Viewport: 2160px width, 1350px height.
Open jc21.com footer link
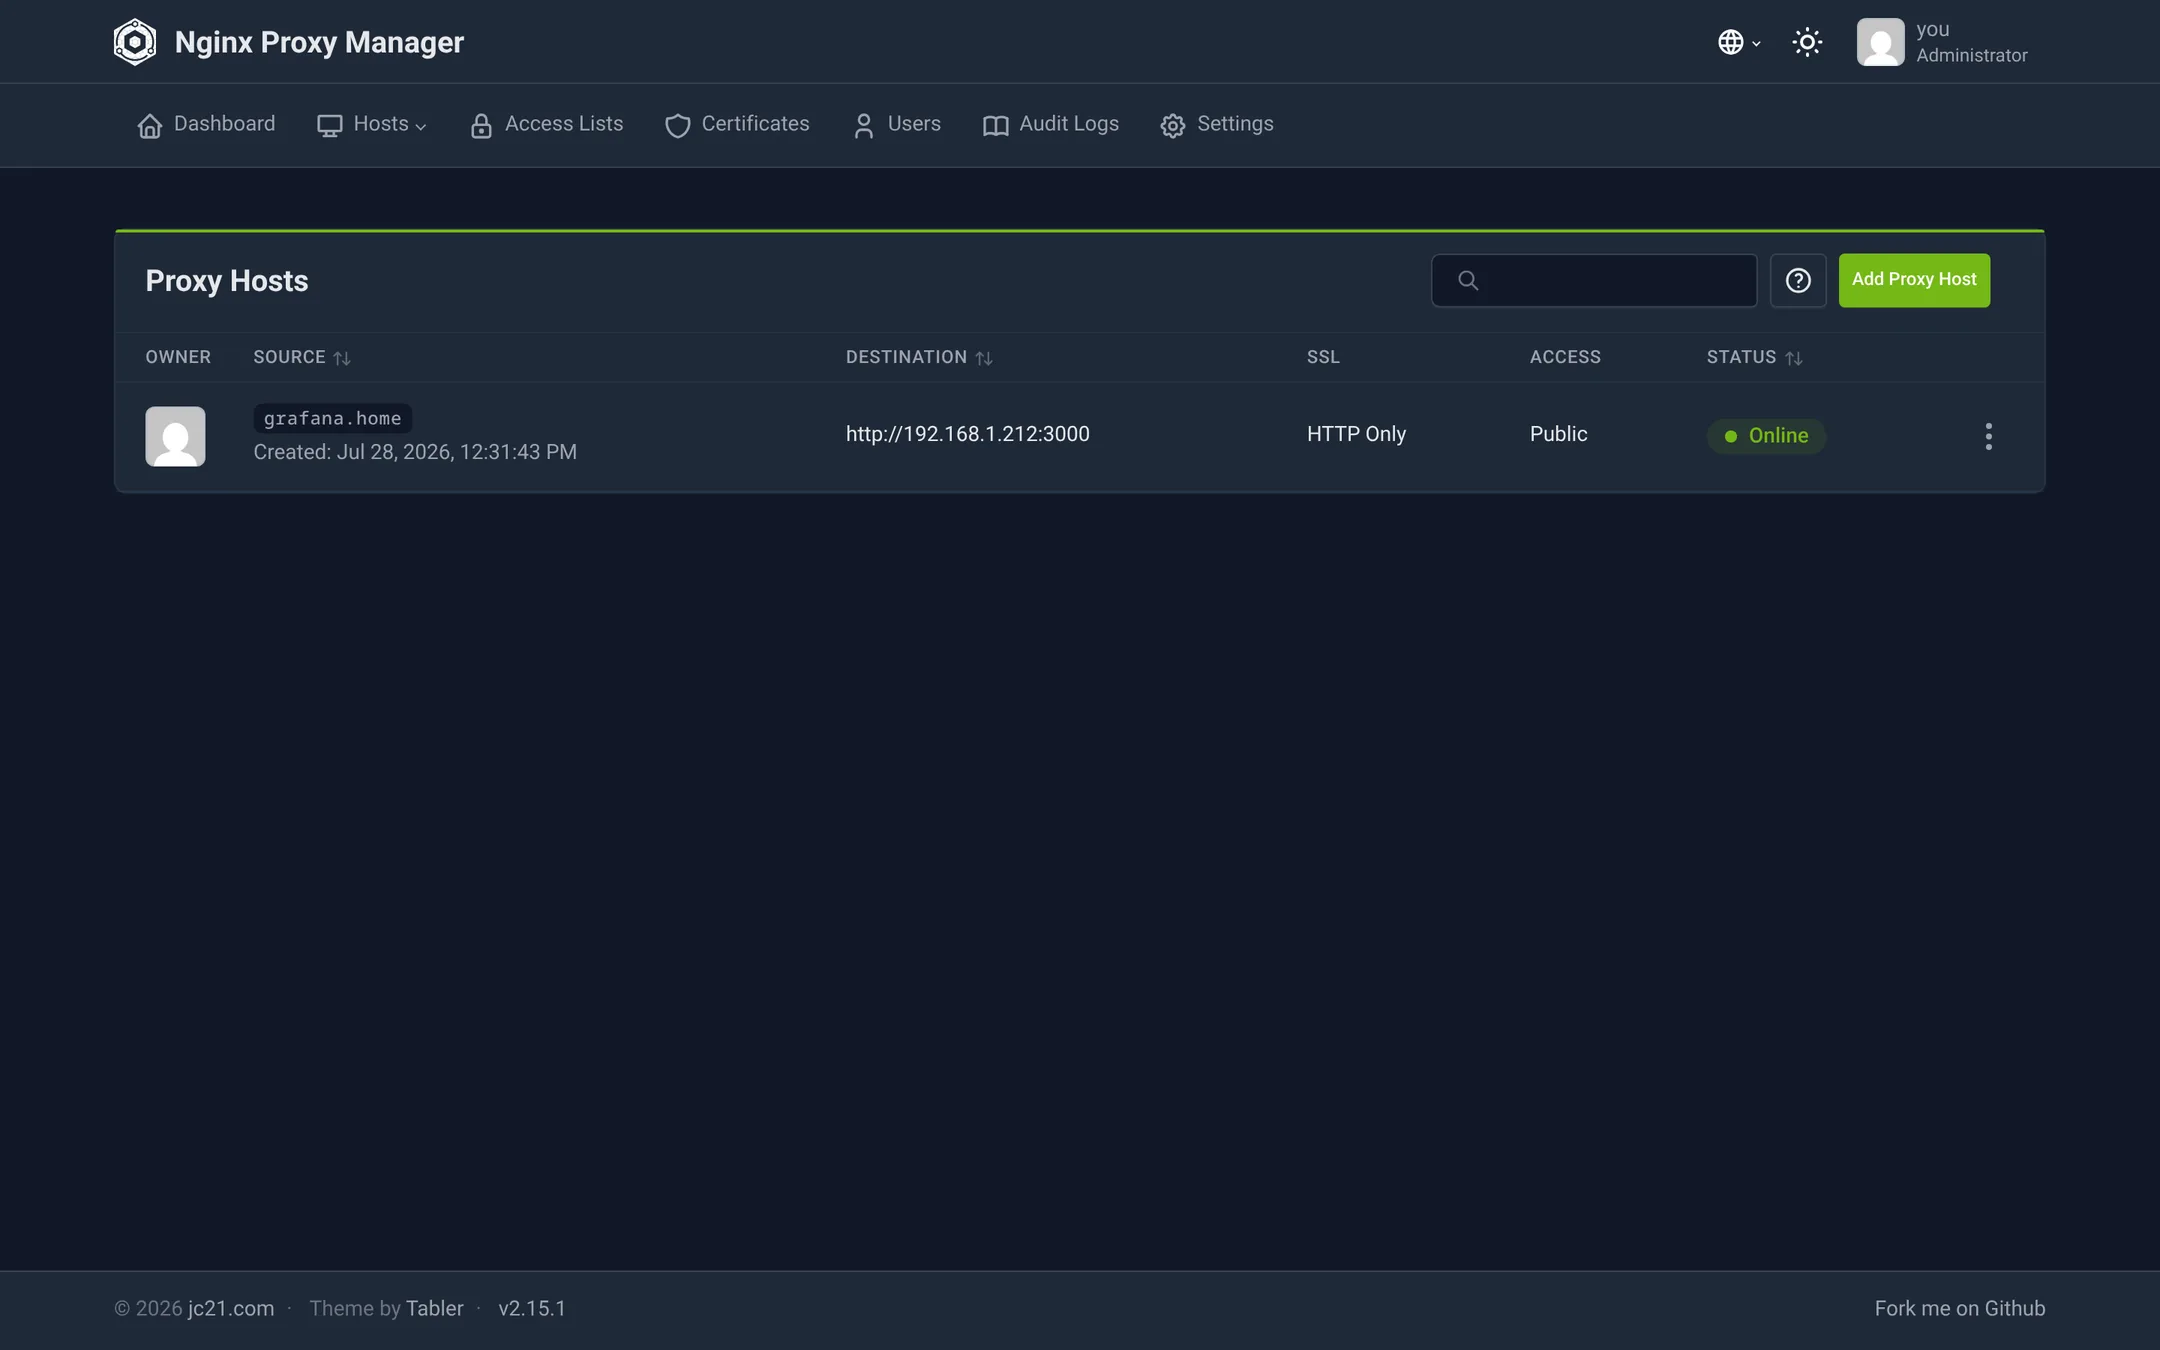coord(231,1308)
